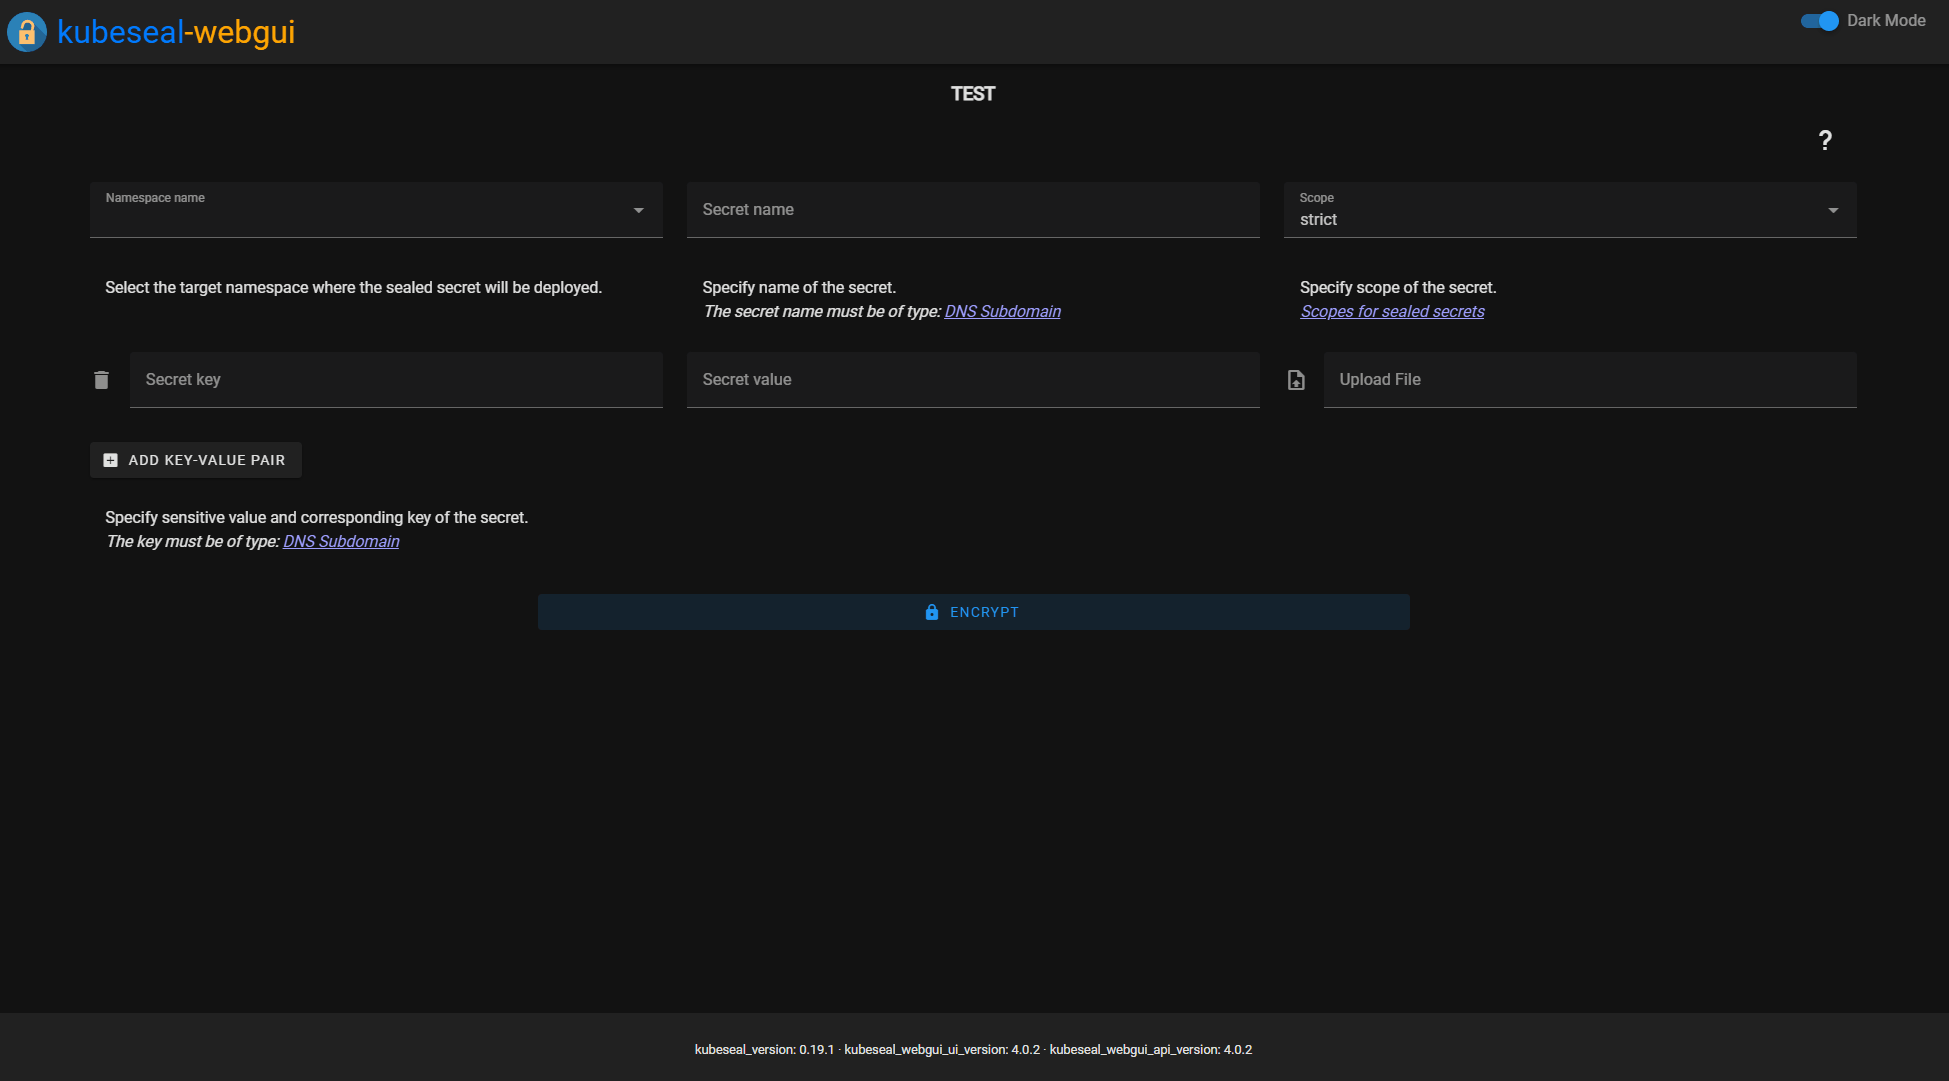Click the plus icon on Add Key-Value Pair
The image size is (1949, 1081).
[x=111, y=460]
